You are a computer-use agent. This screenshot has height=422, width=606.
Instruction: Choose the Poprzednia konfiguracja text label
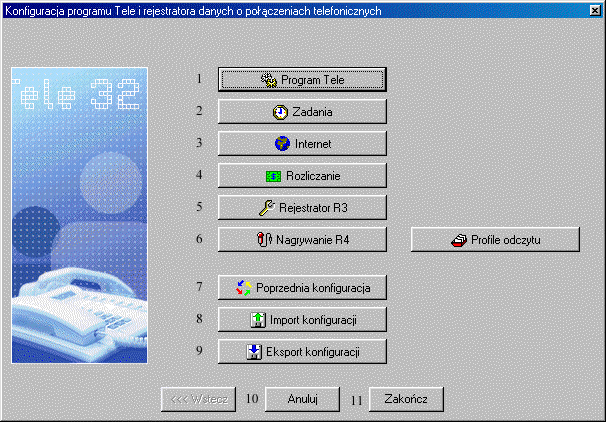[x=313, y=289]
